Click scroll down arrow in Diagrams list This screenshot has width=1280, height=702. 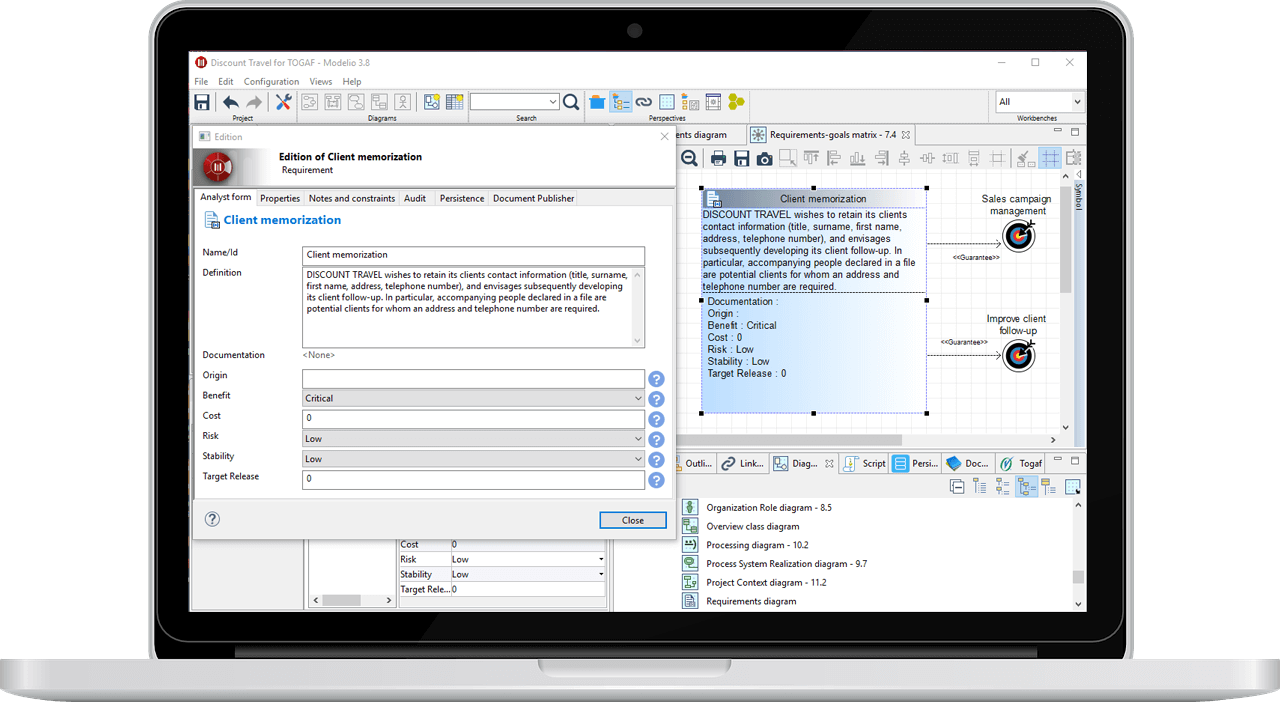coord(1078,604)
